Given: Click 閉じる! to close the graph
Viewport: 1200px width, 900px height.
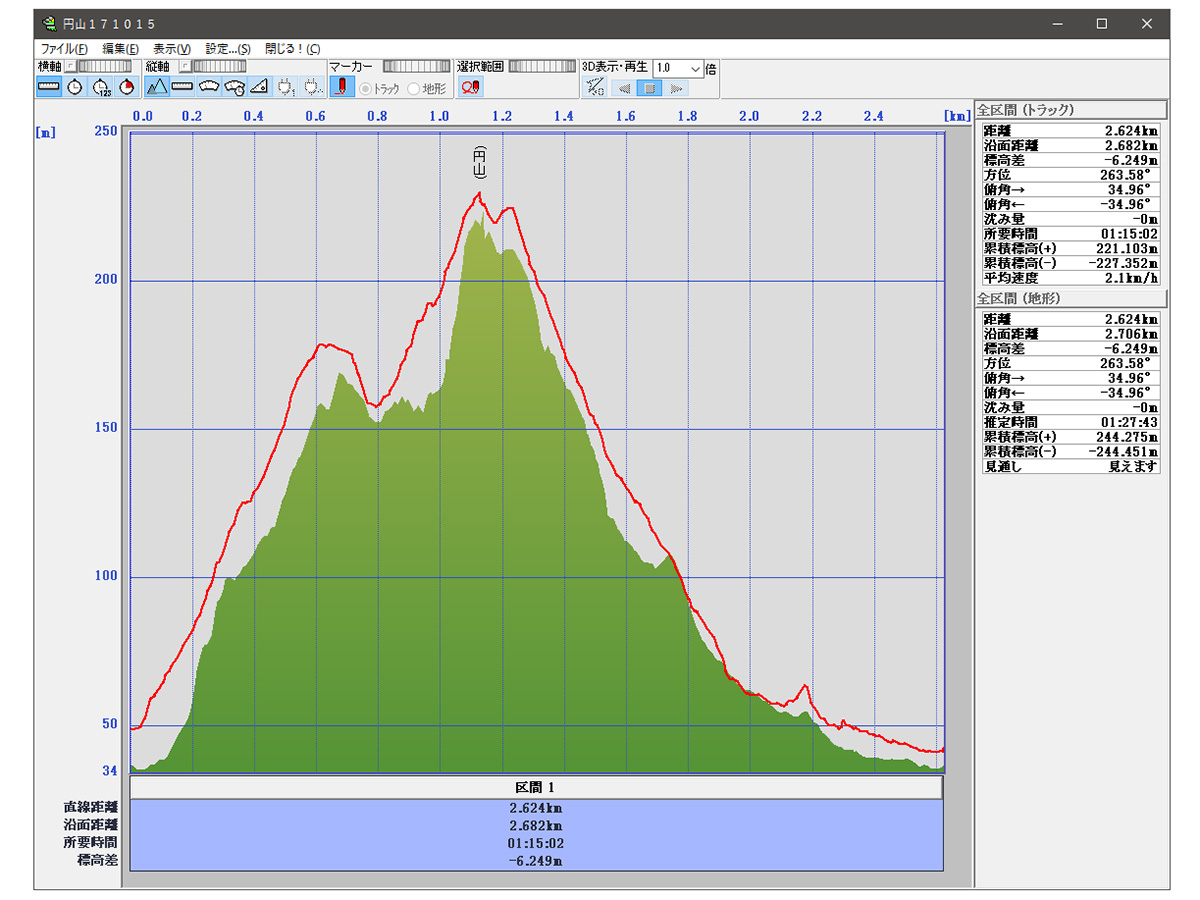Looking at the screenshot, I should 292,48.
